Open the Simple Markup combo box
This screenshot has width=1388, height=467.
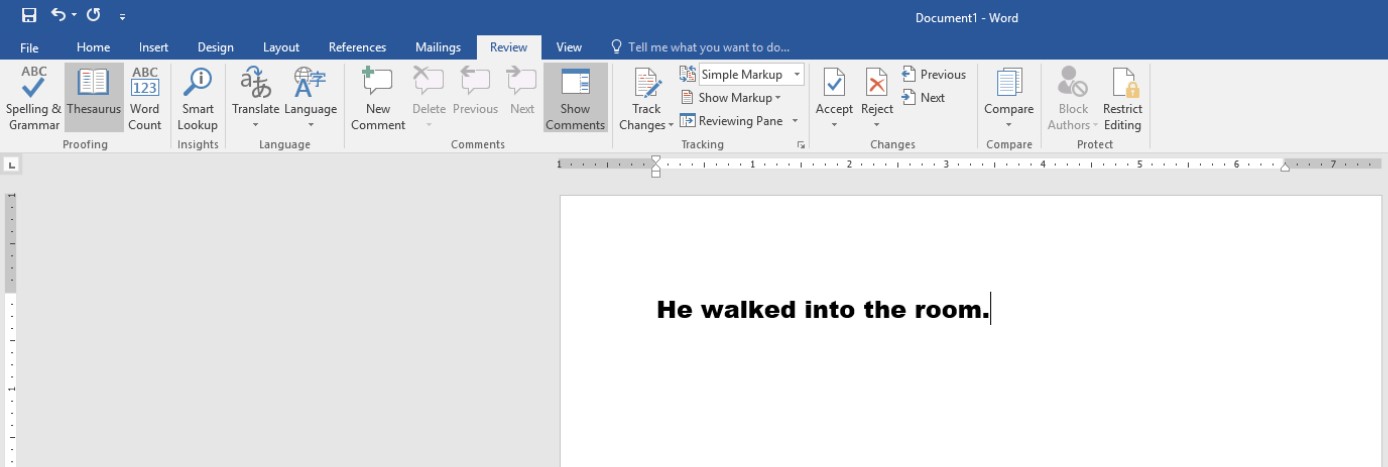[x=750, y=75]
